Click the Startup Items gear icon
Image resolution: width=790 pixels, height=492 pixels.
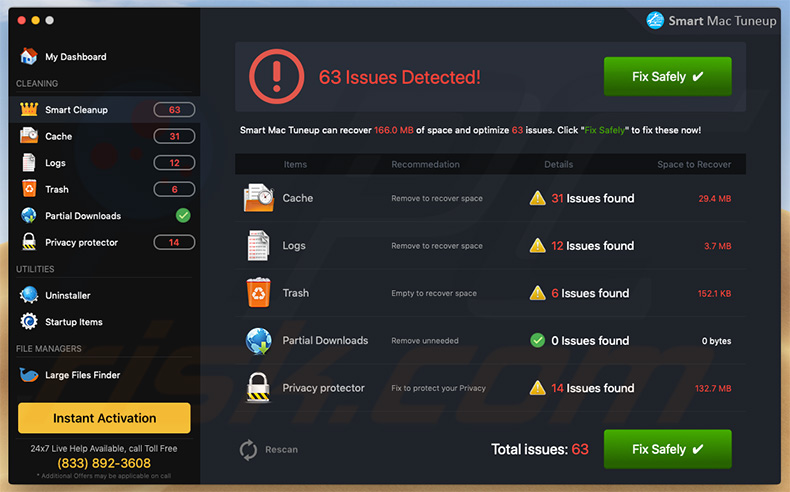coord(29,321)
